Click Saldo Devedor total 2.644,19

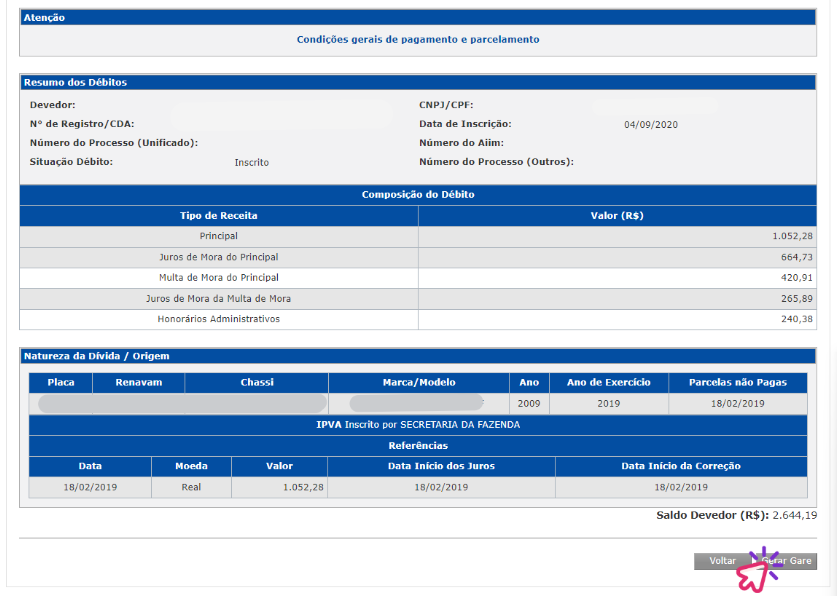coord(794,515)
